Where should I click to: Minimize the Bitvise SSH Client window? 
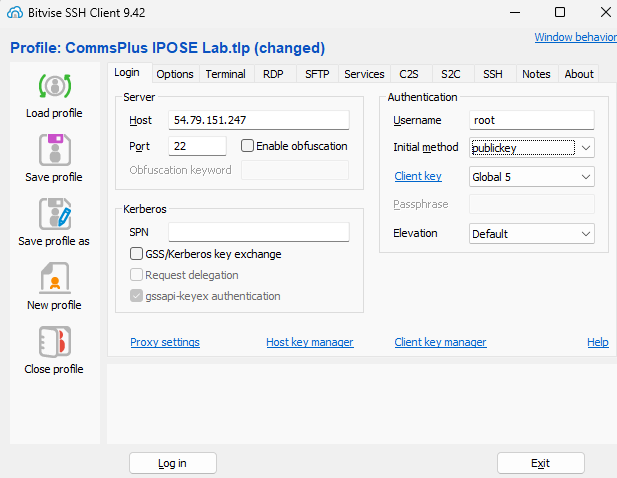515,13
